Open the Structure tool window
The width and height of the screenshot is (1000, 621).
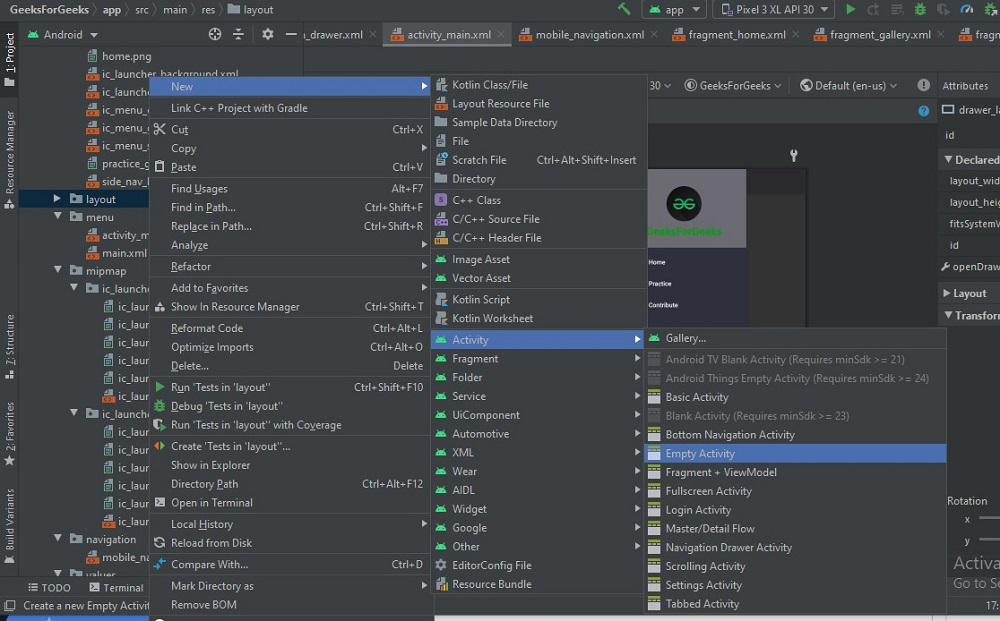point(10,347)
